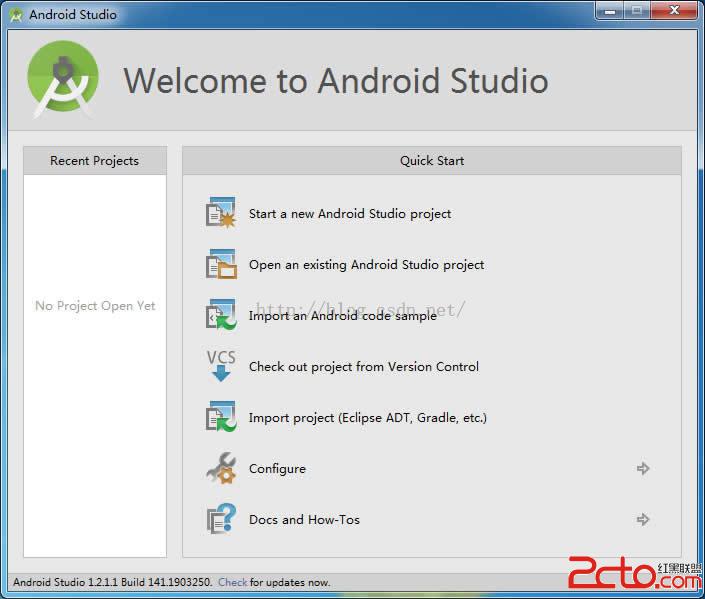705x599 pixels.
Task: Click the 'Android Studio 1.2.1.1 Build' status text
Action: click(x=112, y=582)
